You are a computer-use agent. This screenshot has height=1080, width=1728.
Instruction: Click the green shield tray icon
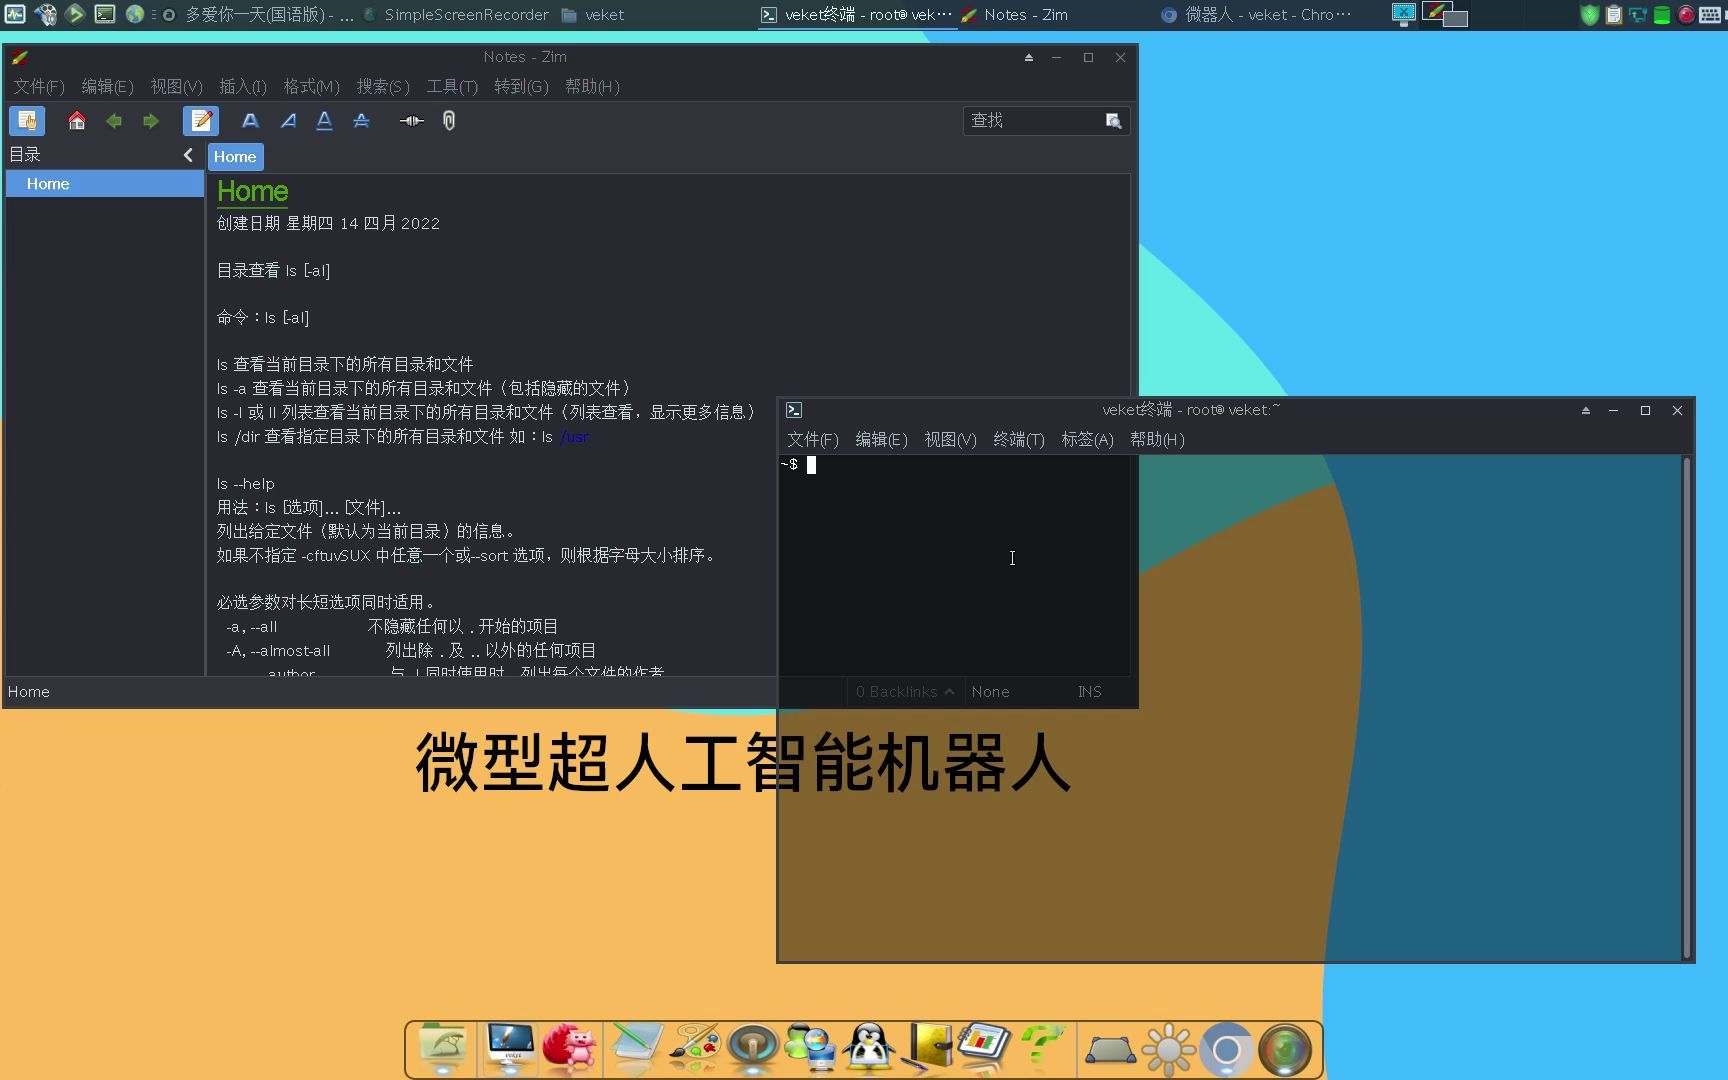(x=1589, y=15)
